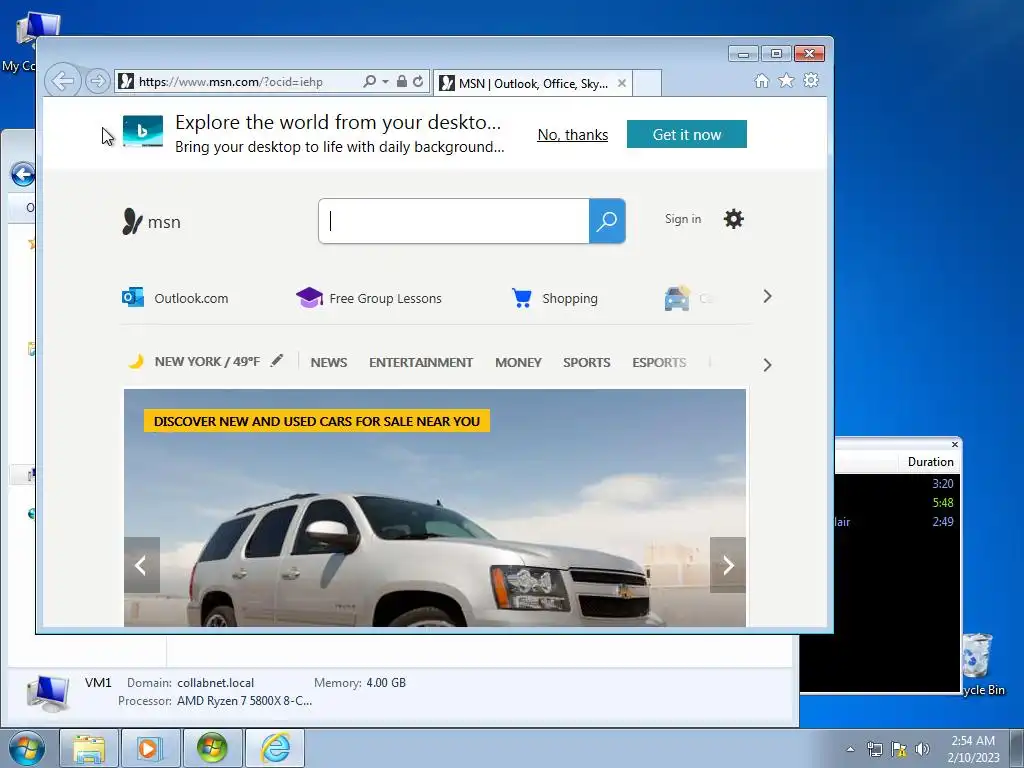Open the Windows Start menu

(x=27, y=748)
